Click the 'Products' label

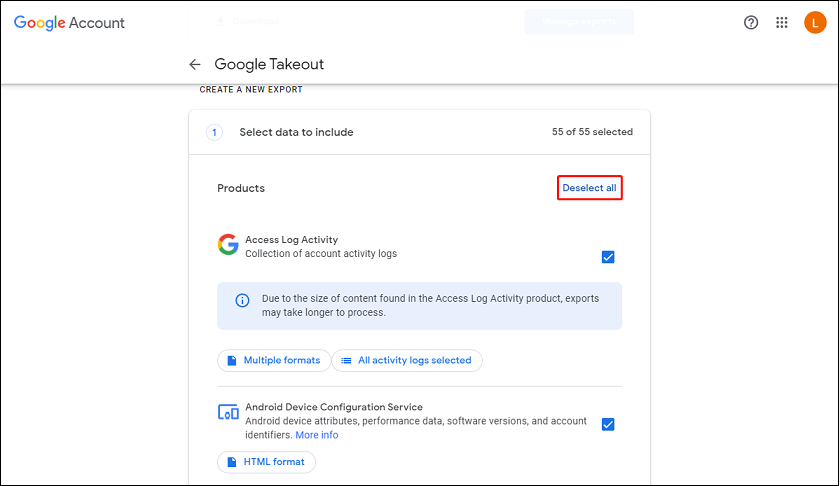click(x=241, y=188)
